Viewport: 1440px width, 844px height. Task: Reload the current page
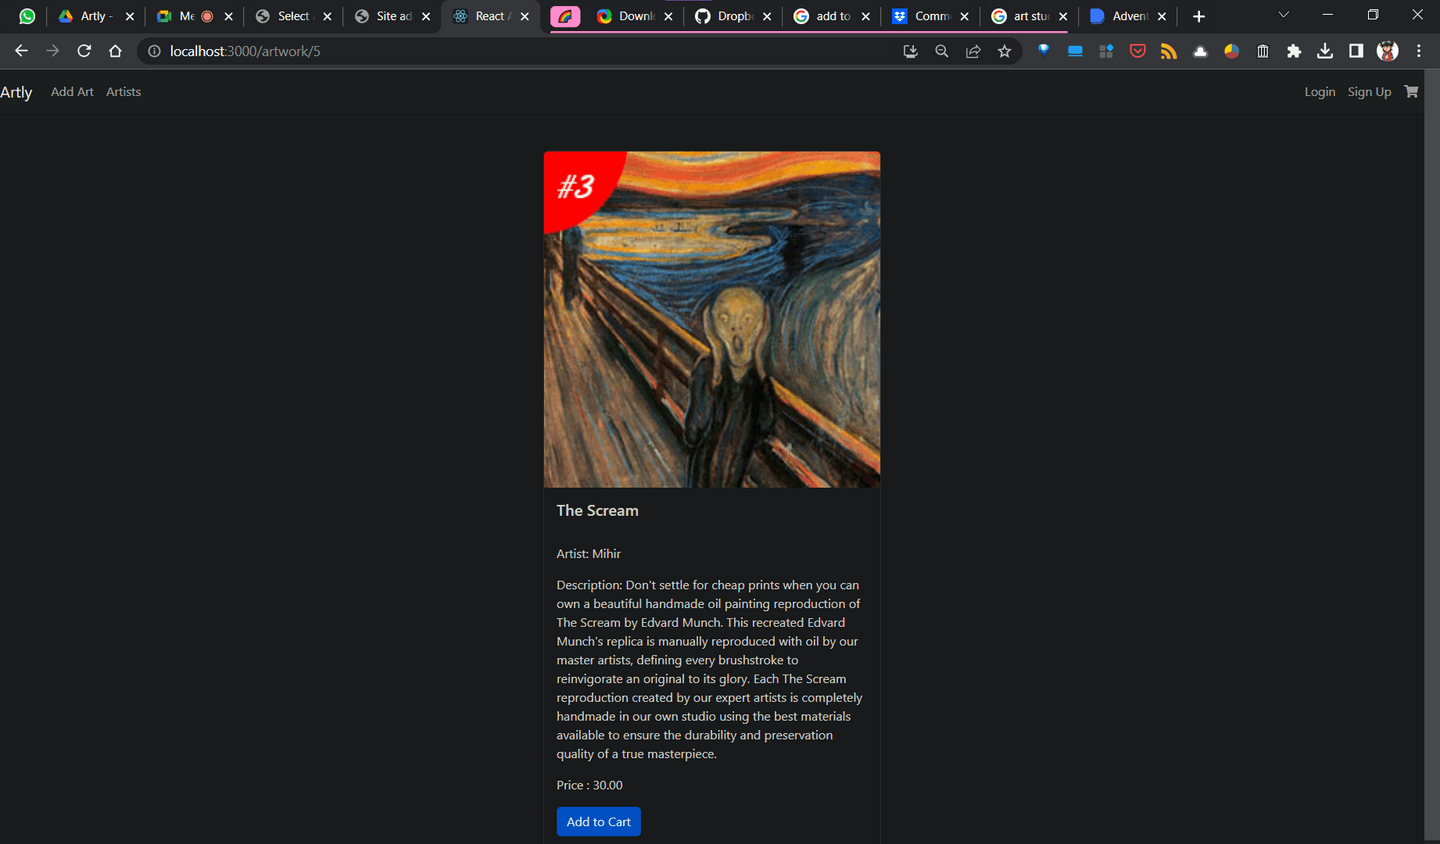pyautogui.click(x=84, y=51)
